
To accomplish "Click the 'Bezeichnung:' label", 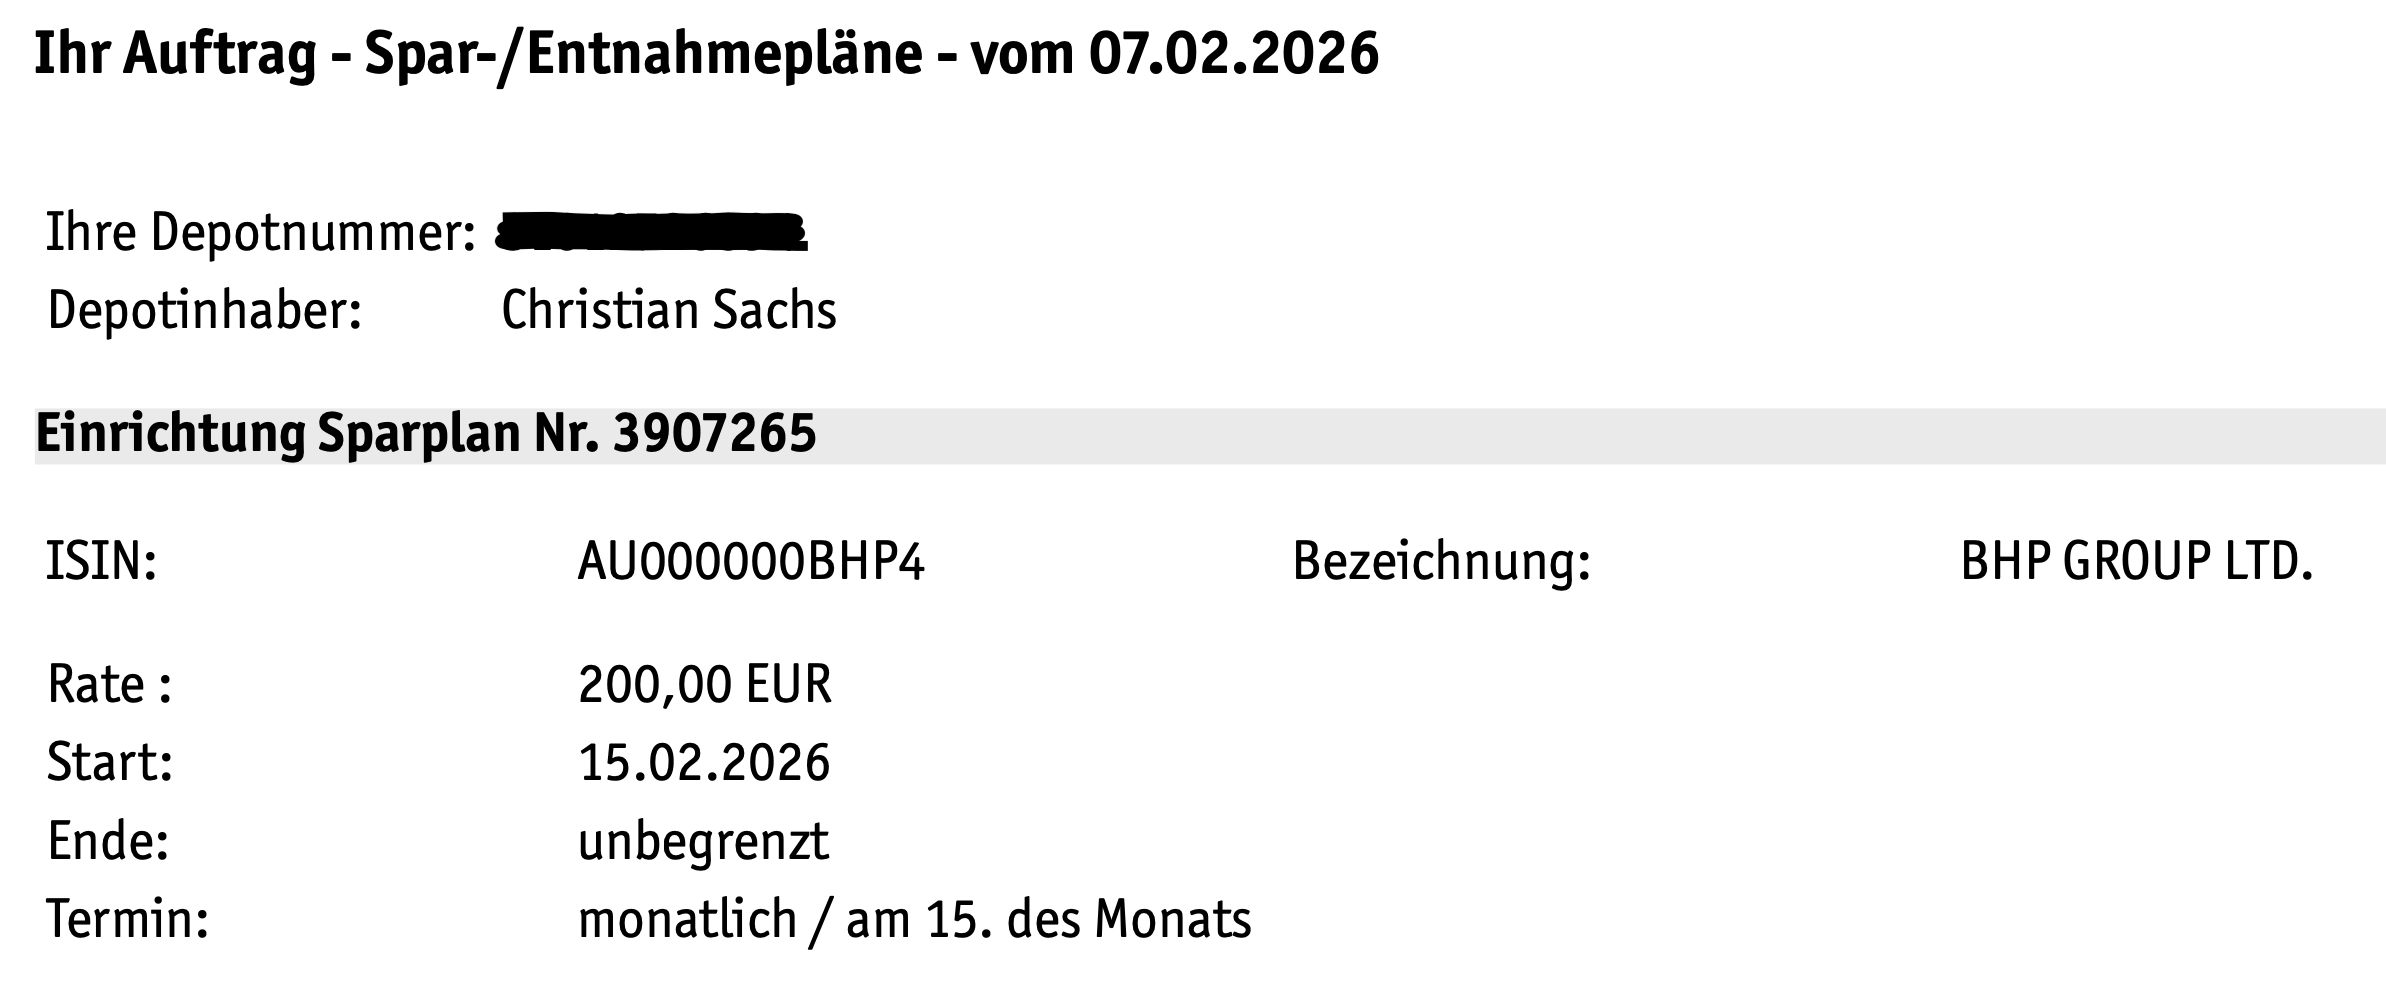I will [1441, 561].
